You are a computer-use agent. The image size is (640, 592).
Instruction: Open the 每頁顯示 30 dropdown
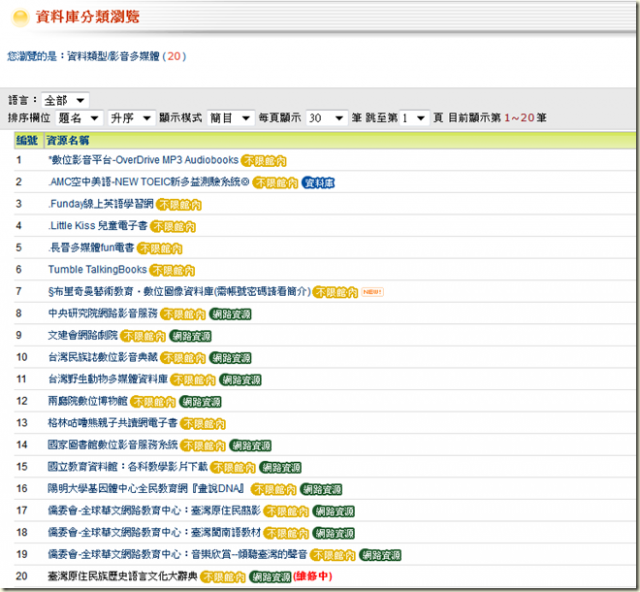click(x=327, y=118)
